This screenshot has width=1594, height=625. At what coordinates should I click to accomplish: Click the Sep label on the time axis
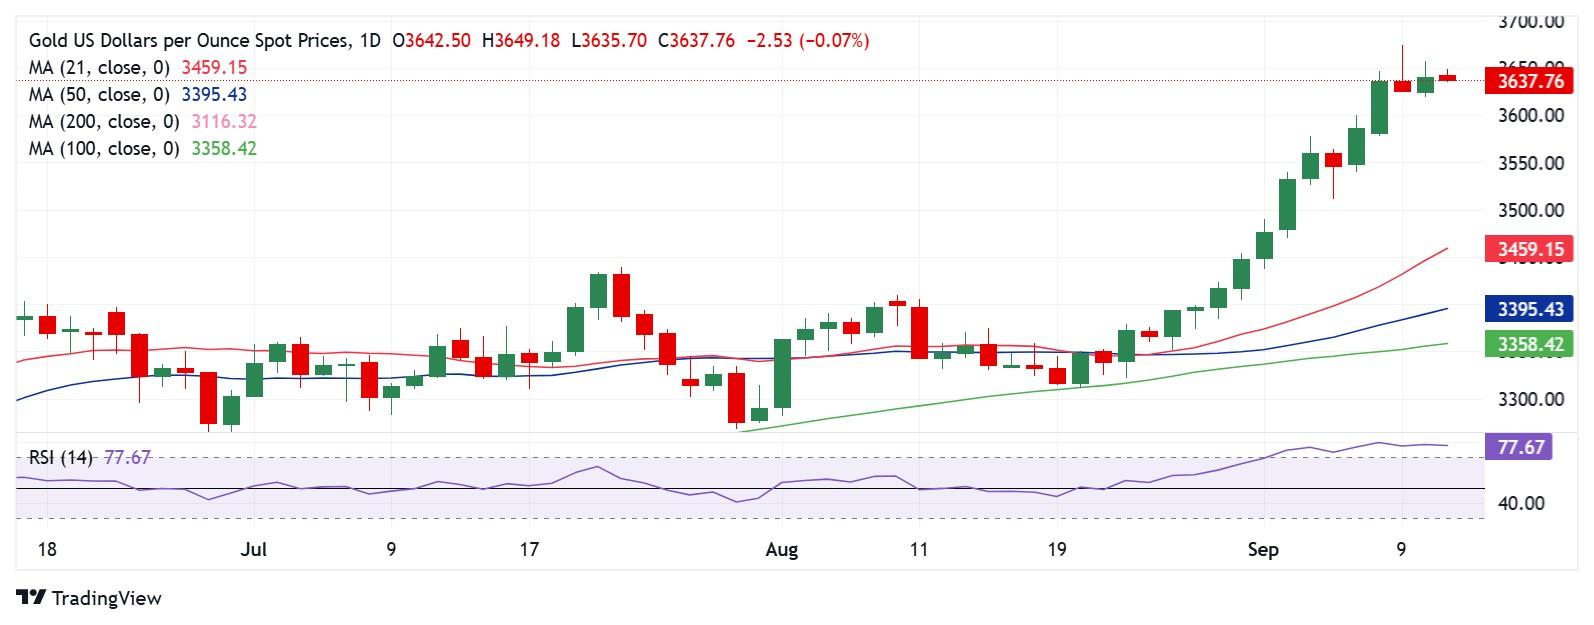click(1263, 550)
